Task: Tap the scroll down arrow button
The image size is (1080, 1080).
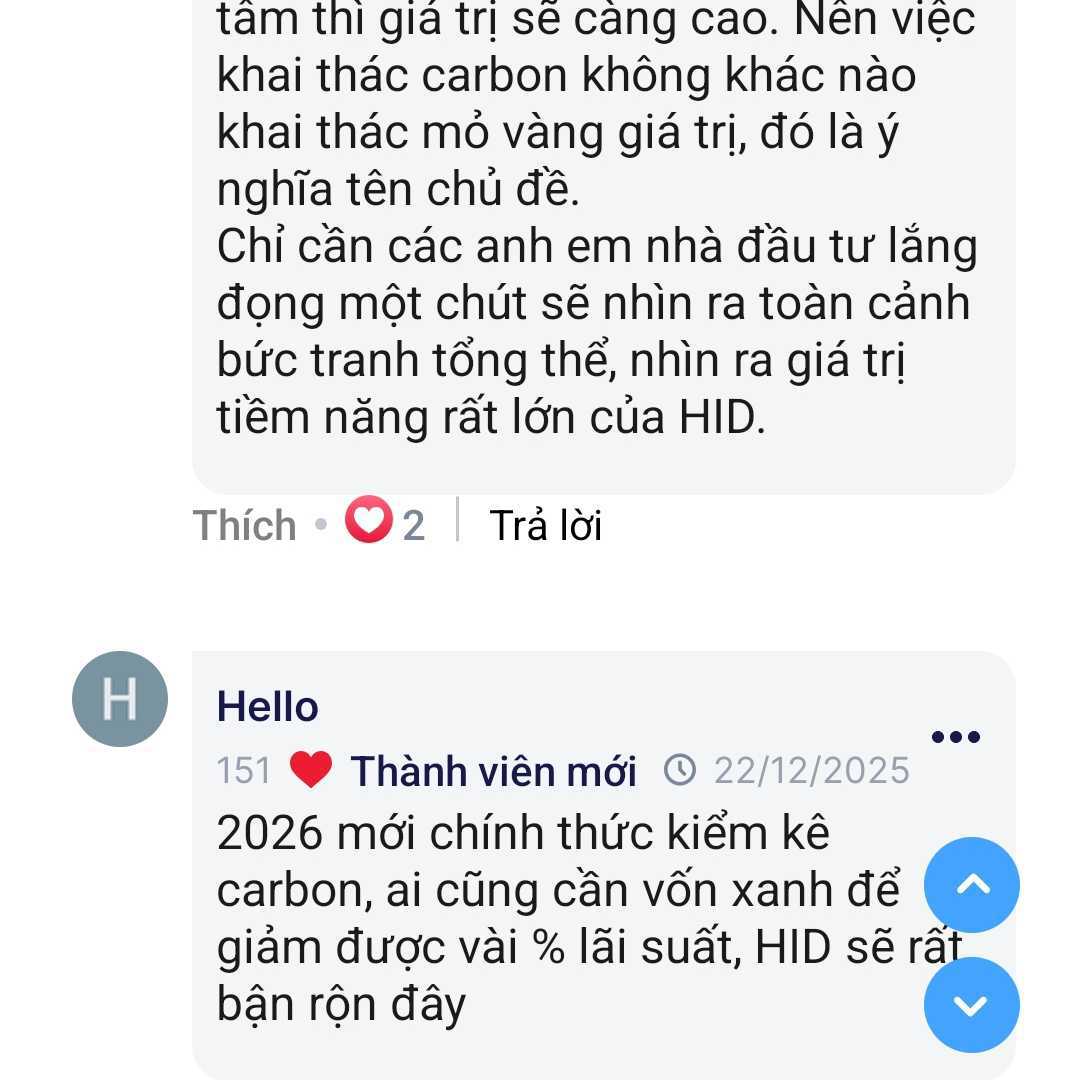Action: [971, 1005]
